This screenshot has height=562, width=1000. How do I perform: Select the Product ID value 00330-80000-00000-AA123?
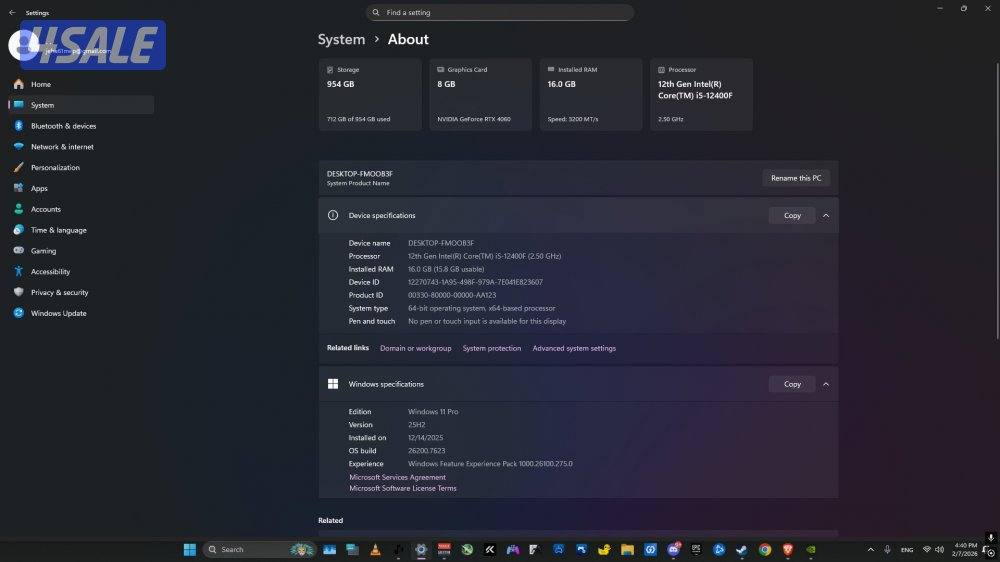(x=452, y=295)
